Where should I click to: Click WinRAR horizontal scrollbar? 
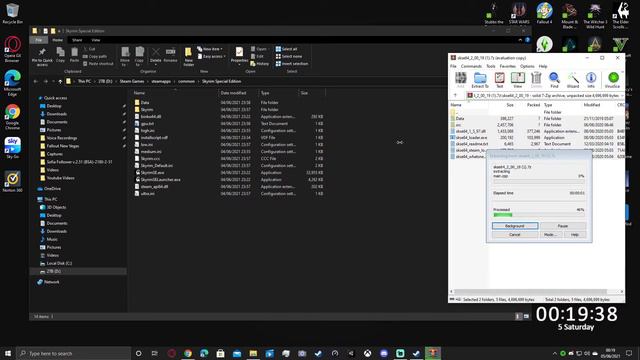click(x=530, y=292)
